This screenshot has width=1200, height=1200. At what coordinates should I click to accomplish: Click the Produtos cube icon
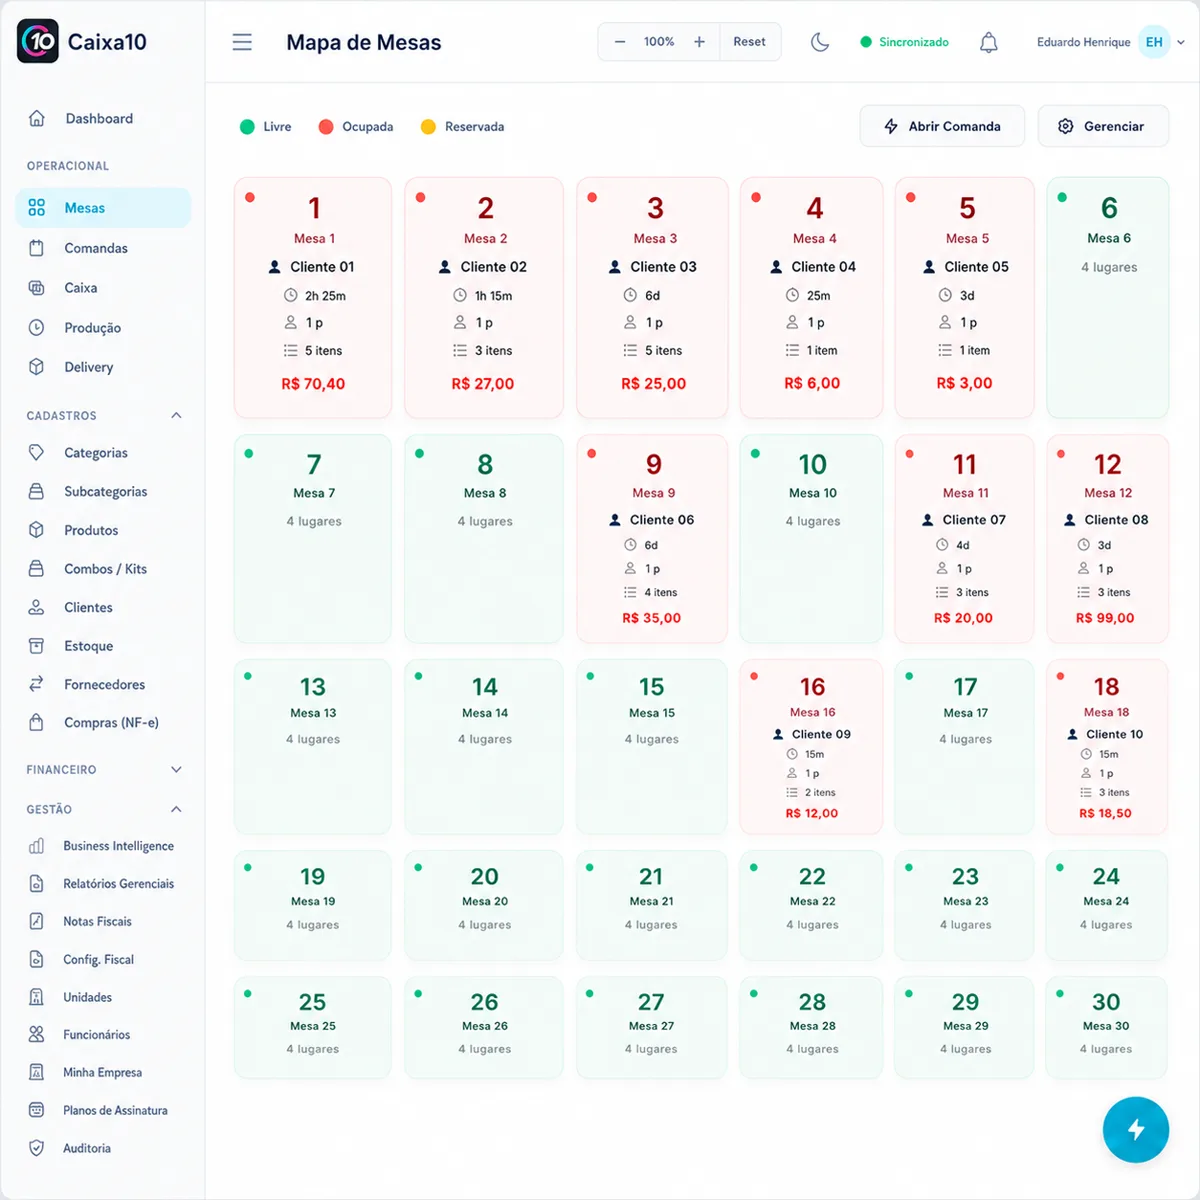[37, 530]
